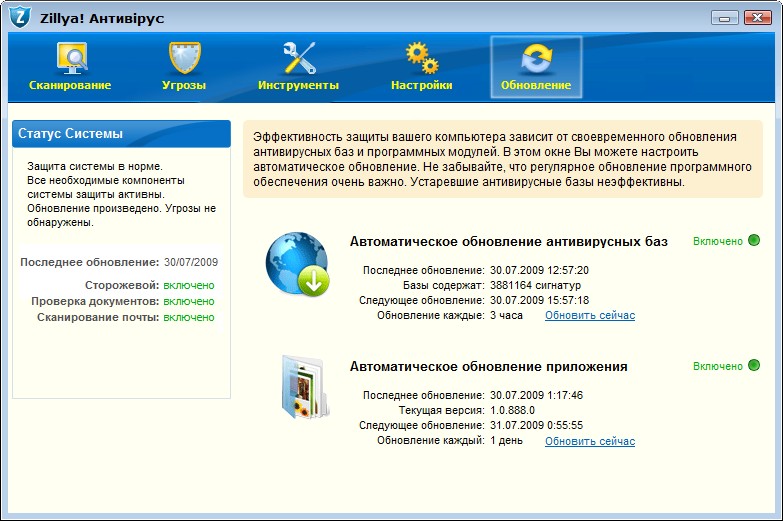This screenshot has width=783, height=521.
Task: Click the Базы содержат label
Action: coord(443,285)
